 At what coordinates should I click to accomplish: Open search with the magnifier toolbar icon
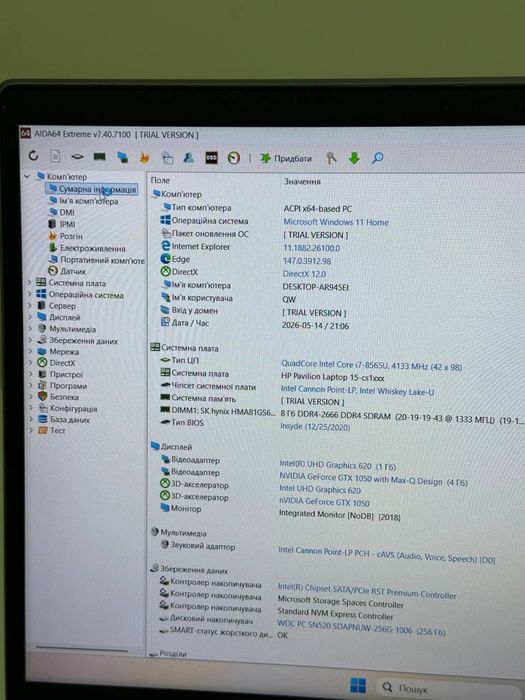point(378,158)
